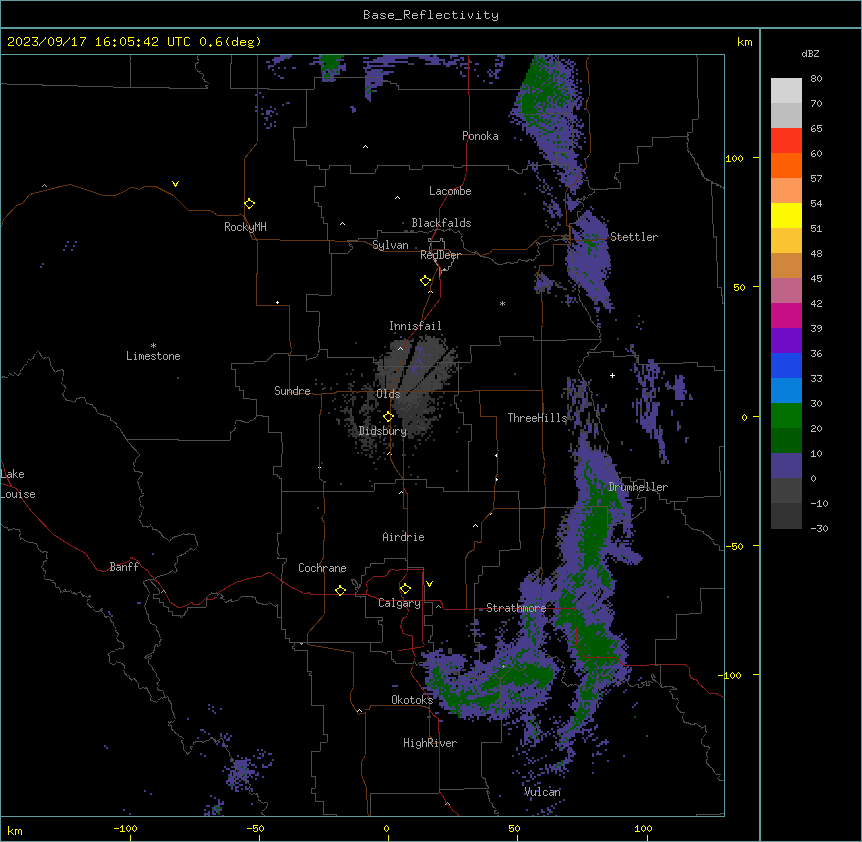Click the Airdrie city label

coord(403,537)
